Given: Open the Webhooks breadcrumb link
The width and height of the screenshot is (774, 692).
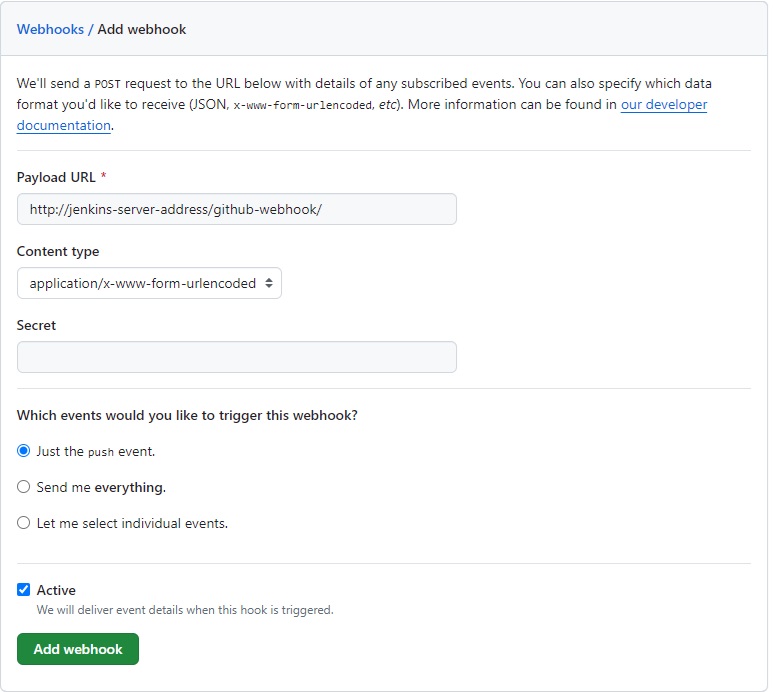Looking at the screenshot, I should pyautogui.click(x=50, y=29).
